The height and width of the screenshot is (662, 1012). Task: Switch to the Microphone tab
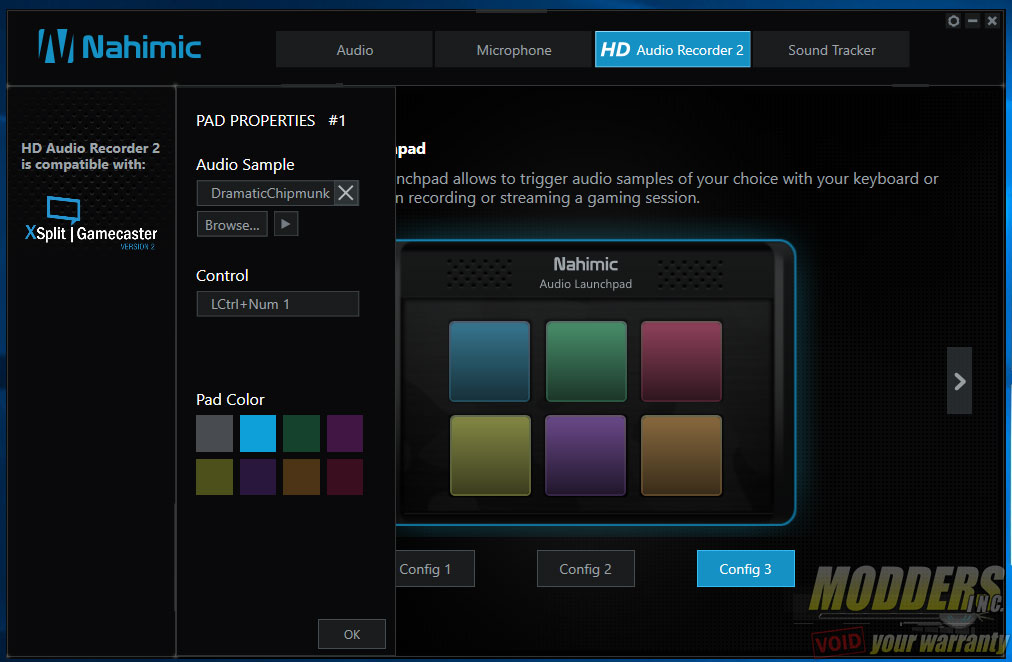click(x=514, y=50)
